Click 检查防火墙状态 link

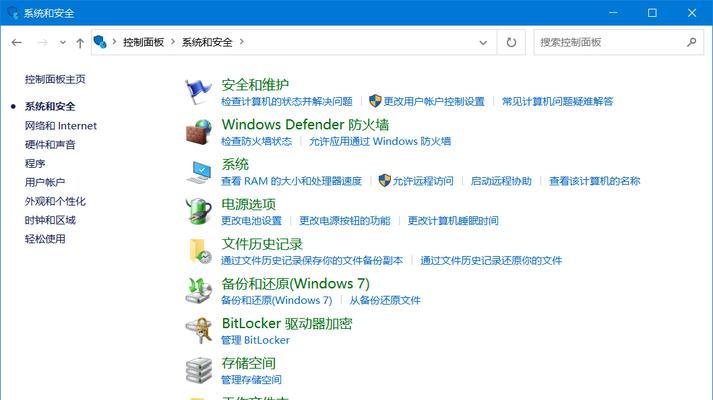(256, 141)
